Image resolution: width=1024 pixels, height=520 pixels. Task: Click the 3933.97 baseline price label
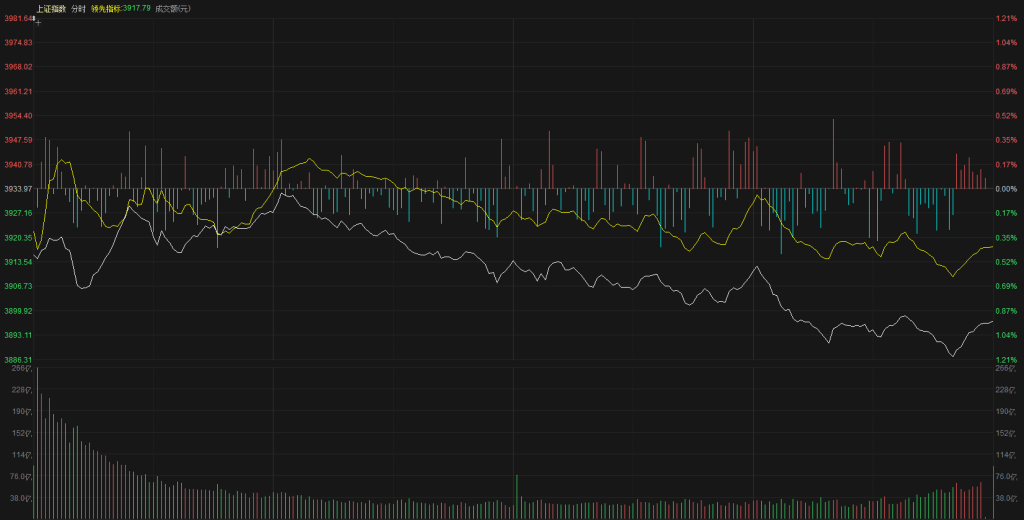[17, 189]
